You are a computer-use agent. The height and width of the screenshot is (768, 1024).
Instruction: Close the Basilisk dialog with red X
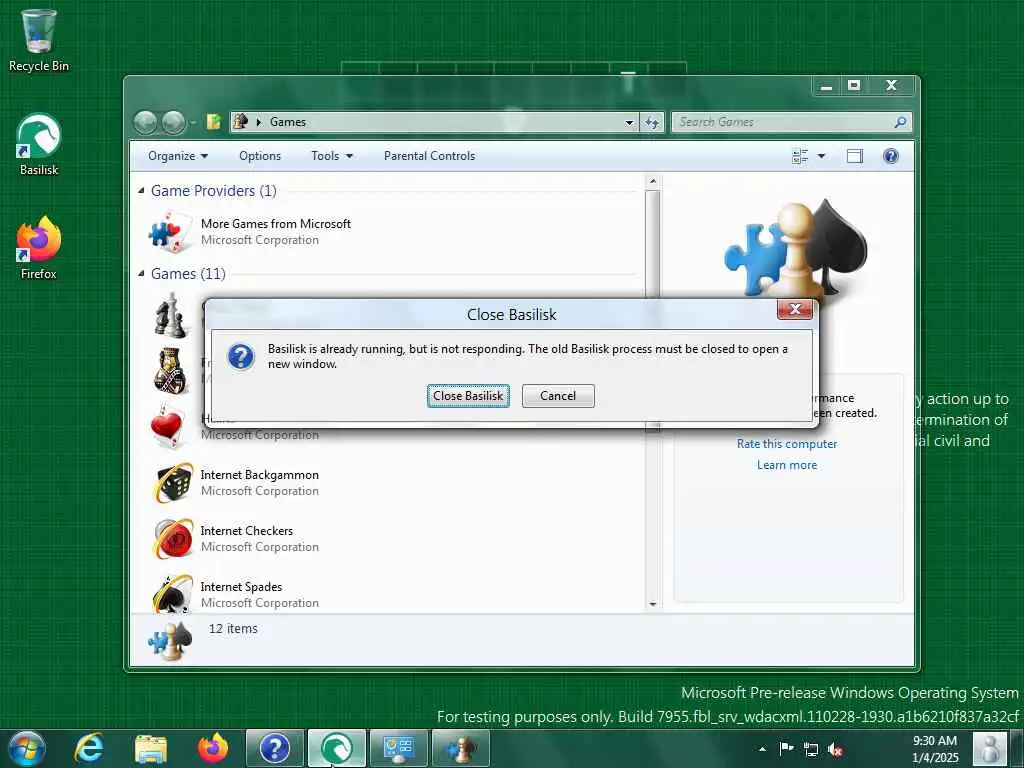pyautogui.click(x=795, y=309)
